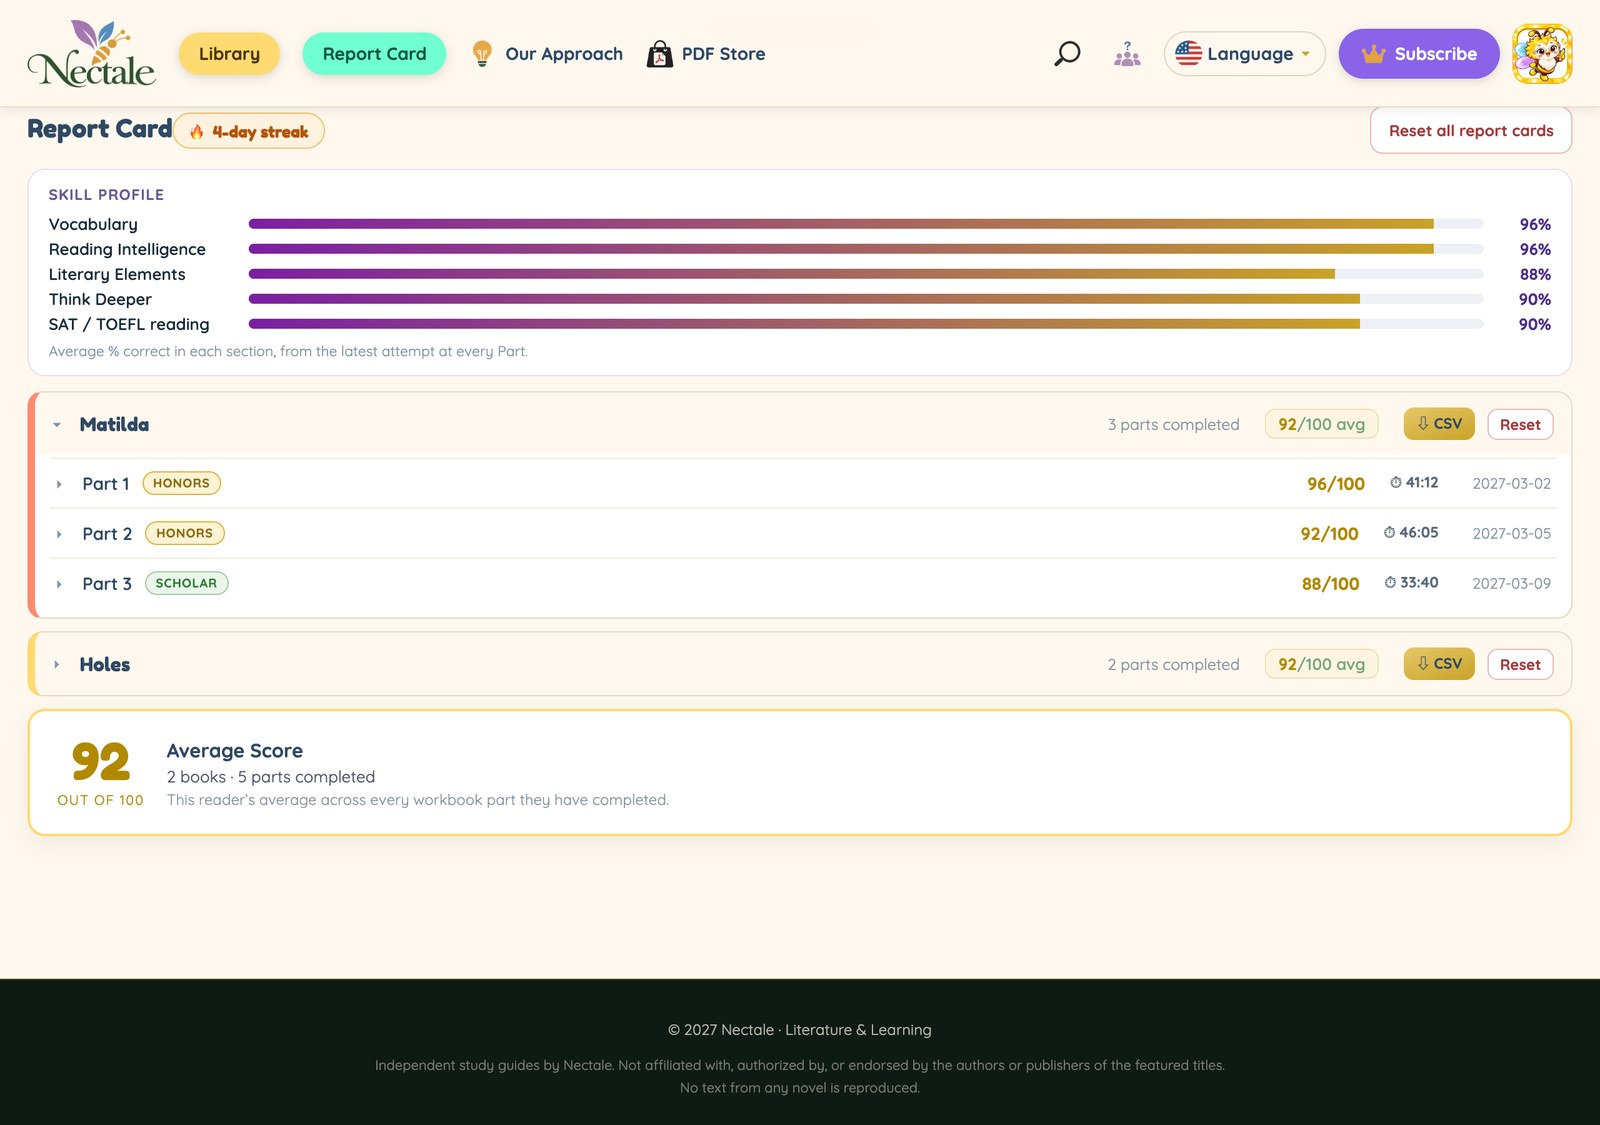Download Holes CSV report
Viewport: 1600px width, 1125px height.
(1439, 664)
